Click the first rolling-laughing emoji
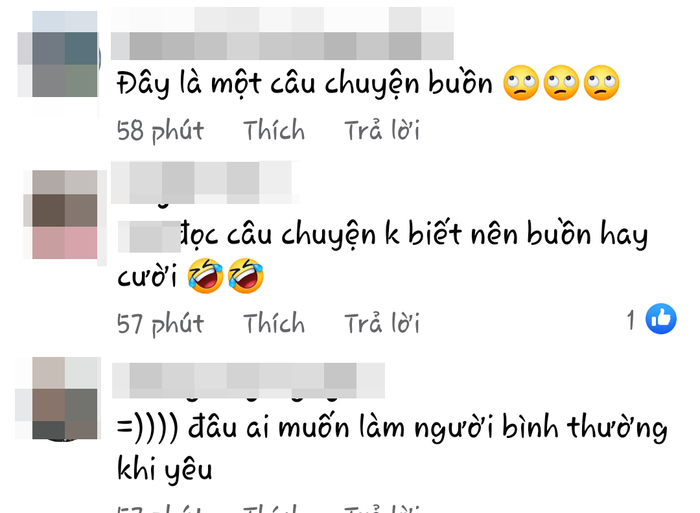Image resolution: width=700 pixels, height=513 pixels. pyautogui.click(x=205, y=276)
